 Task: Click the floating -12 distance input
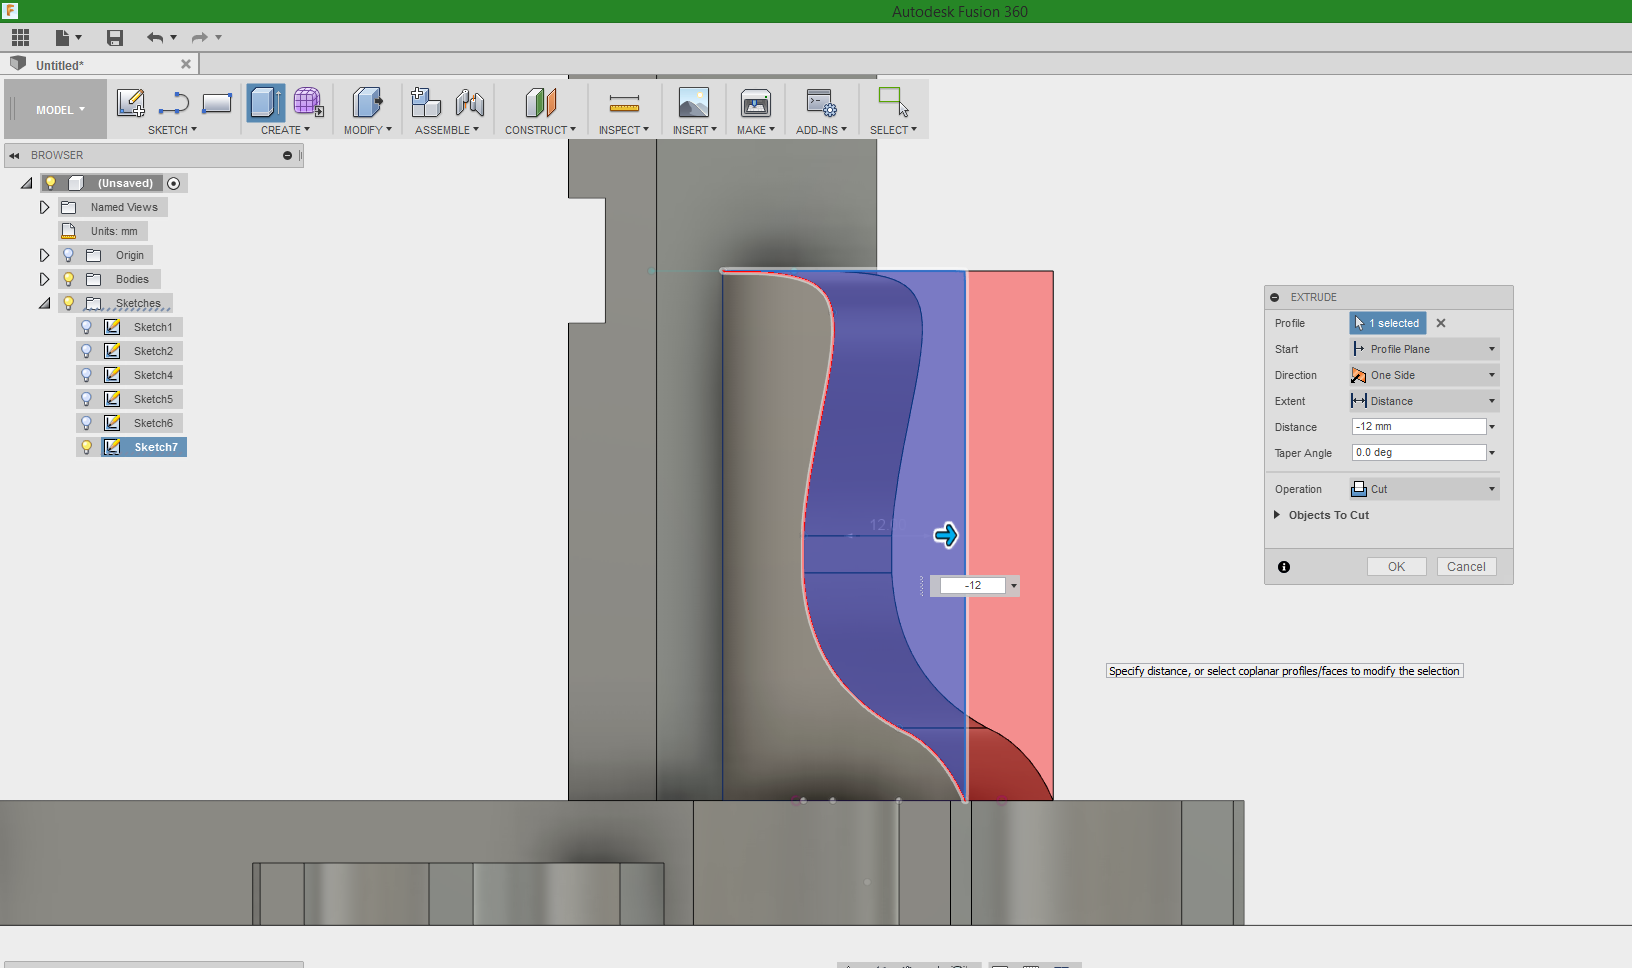(x=972, y=586)
